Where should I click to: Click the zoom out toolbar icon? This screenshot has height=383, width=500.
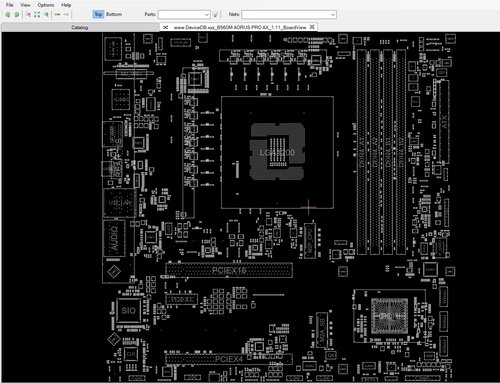[17, 14]
